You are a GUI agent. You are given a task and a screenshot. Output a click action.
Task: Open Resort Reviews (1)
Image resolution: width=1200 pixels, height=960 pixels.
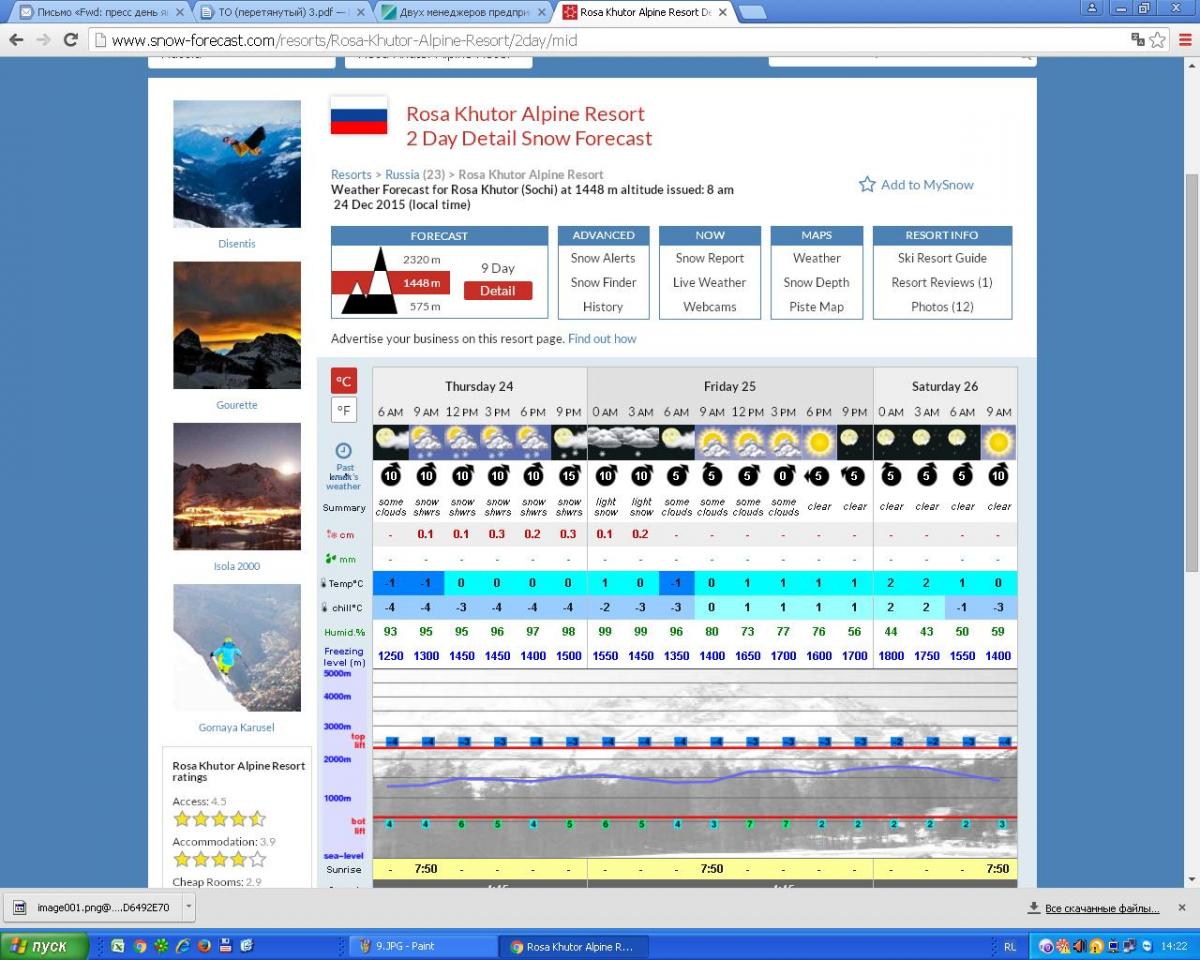click(942, 282)
